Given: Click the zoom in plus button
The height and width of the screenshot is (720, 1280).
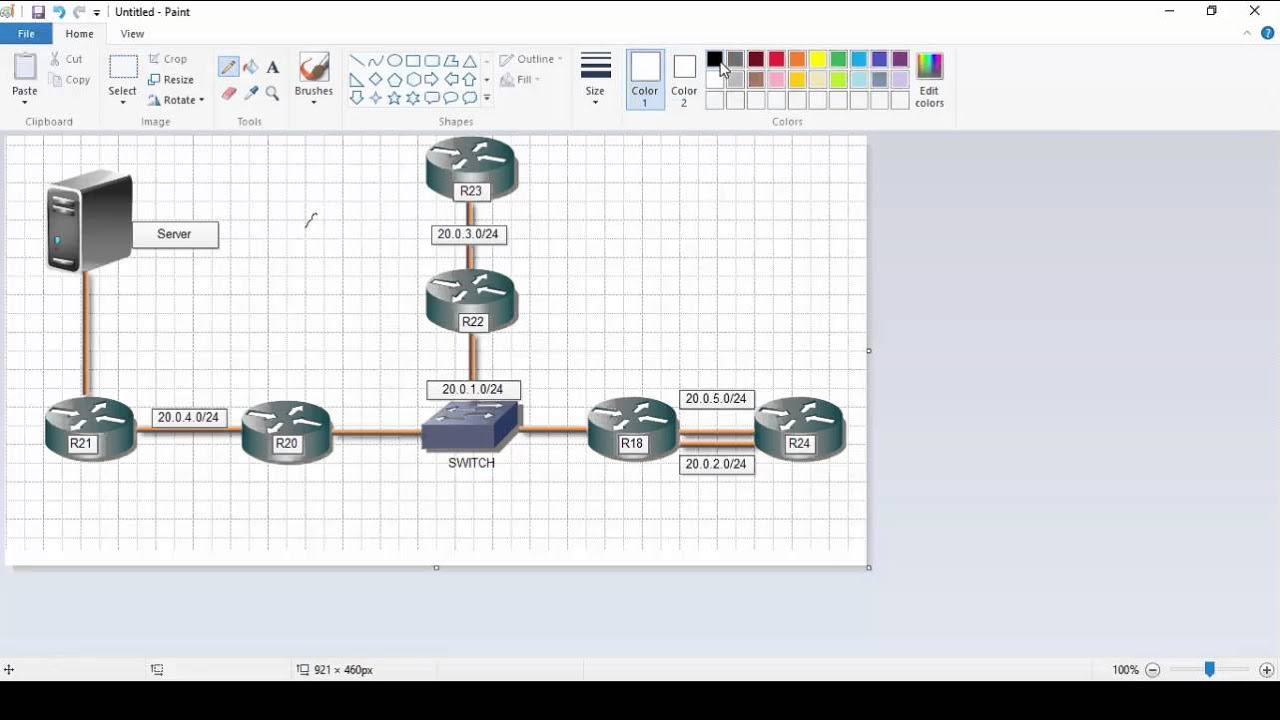Looking at the screenshot, I should (x=1266, y=670).
